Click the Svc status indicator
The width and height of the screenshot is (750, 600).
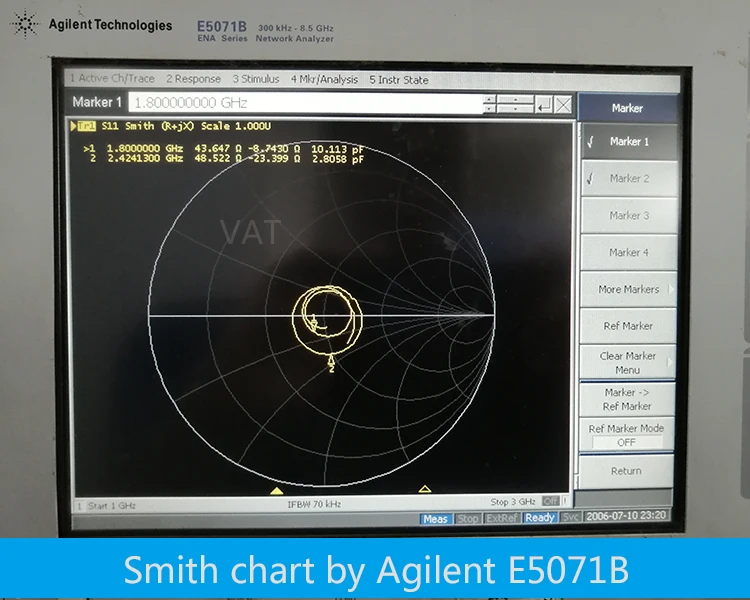(x=570, y=517)
